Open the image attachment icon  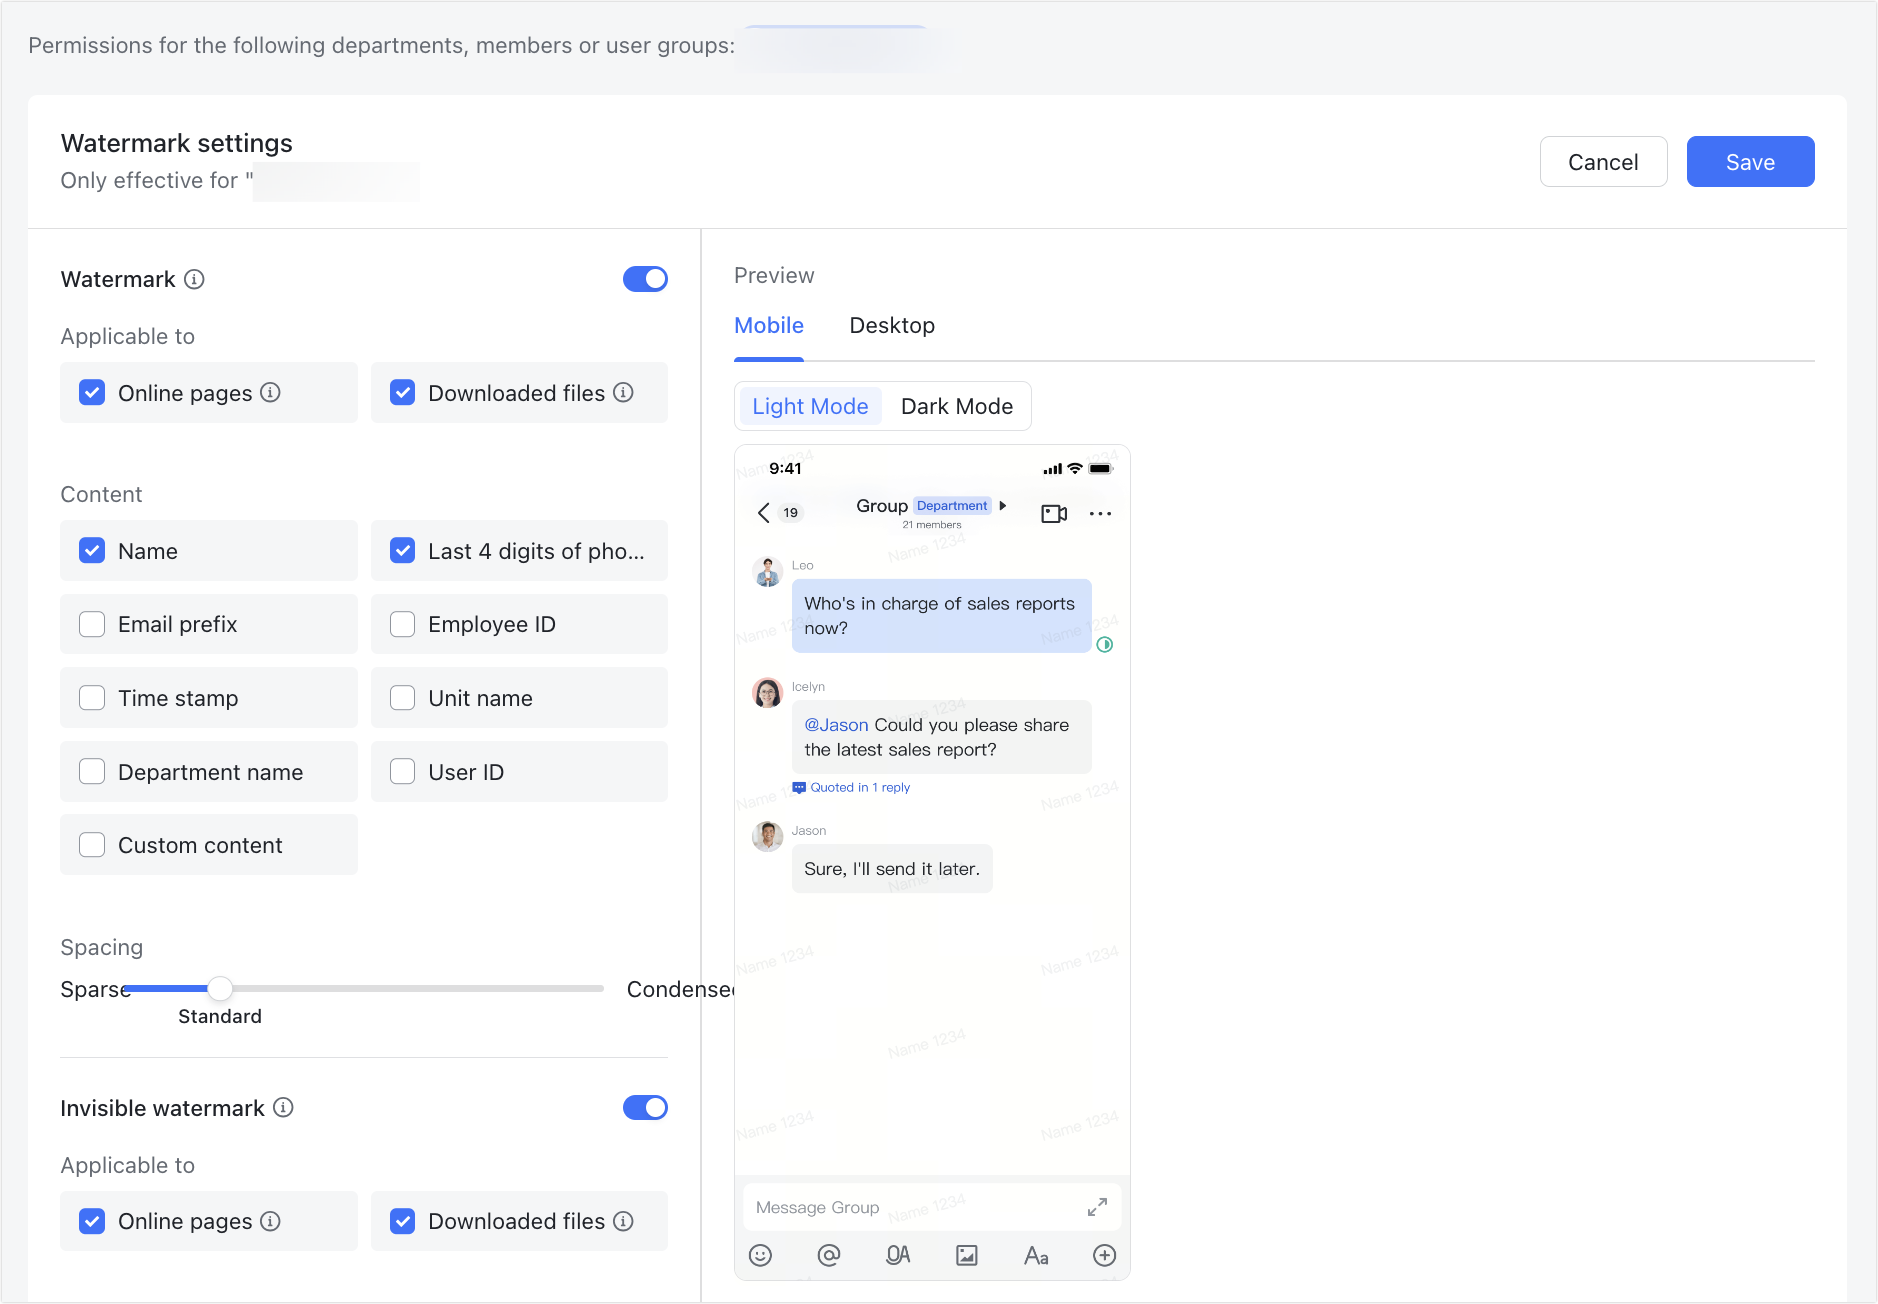click(x=966, y=1255)
